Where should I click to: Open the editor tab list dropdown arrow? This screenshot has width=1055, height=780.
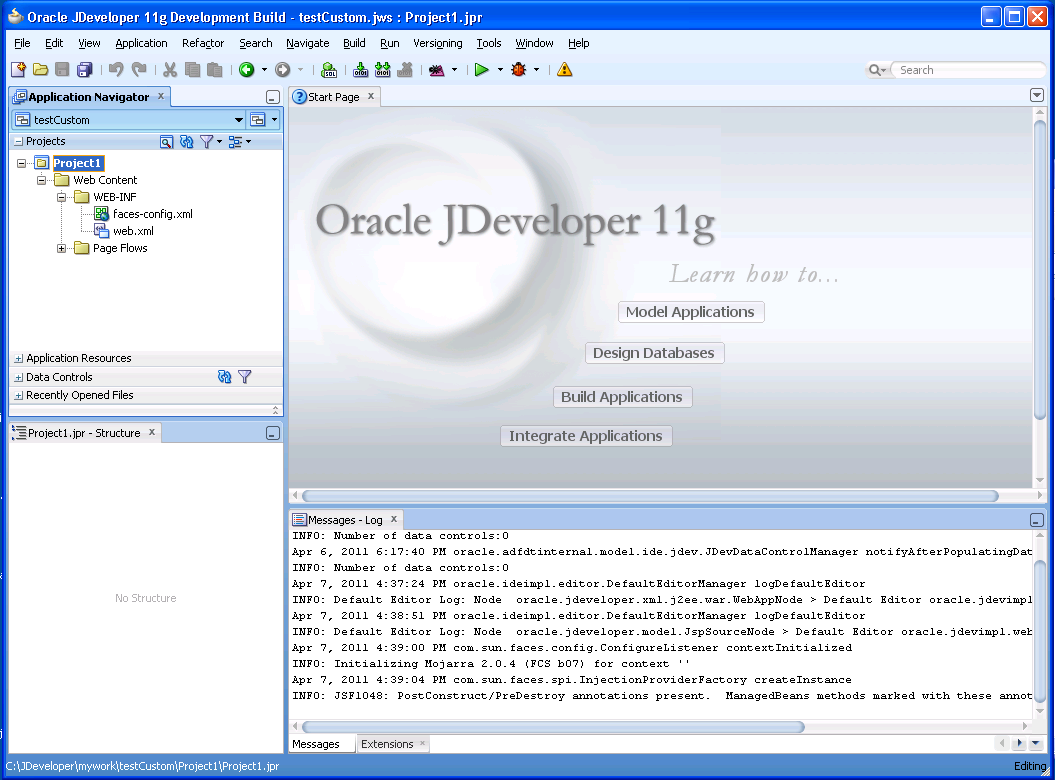(1037, 96)
